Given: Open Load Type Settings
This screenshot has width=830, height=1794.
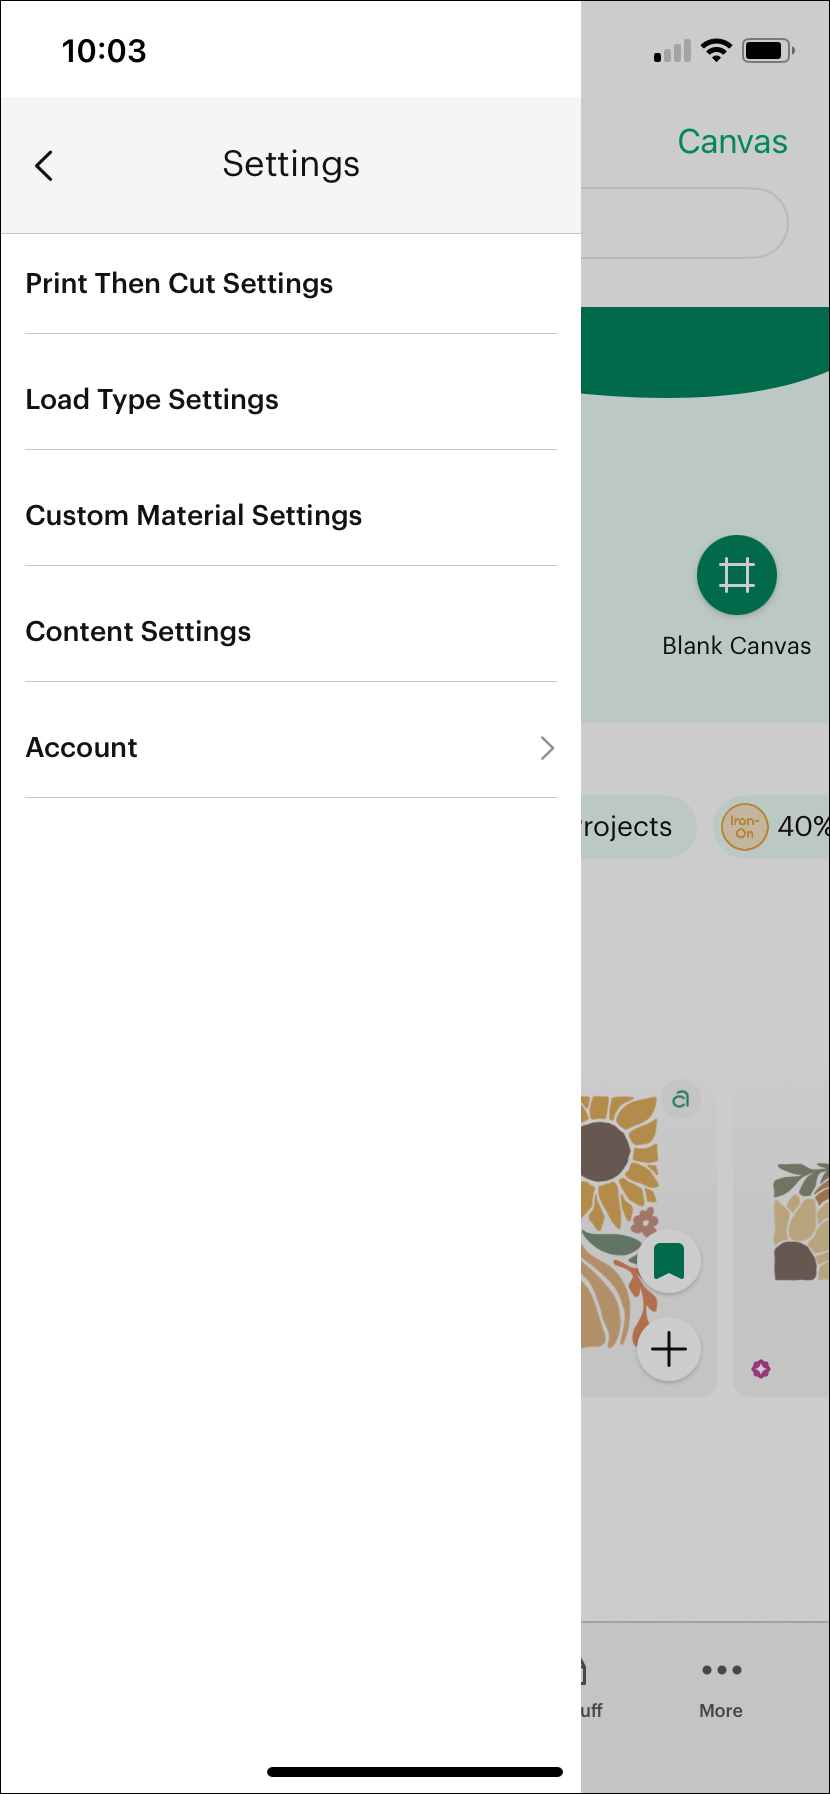Looking at the screenshot, I should pos(152,399).
